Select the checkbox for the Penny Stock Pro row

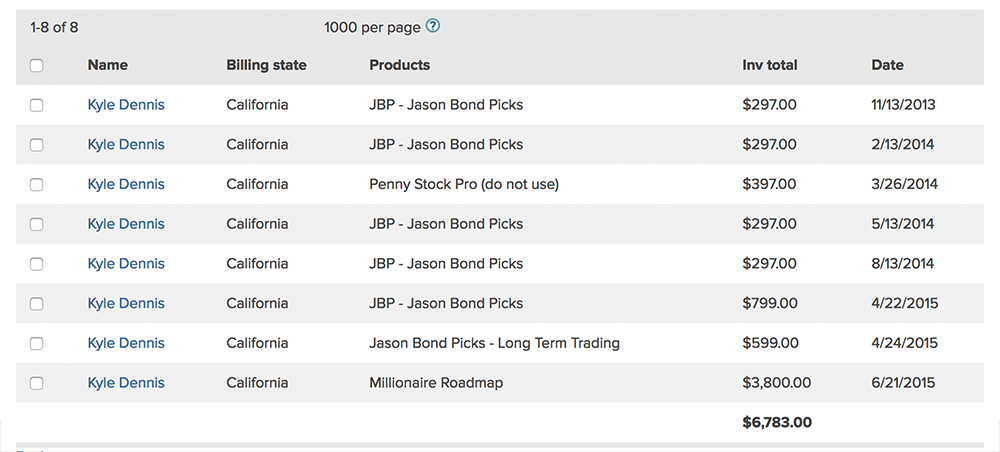pos(37,185)
